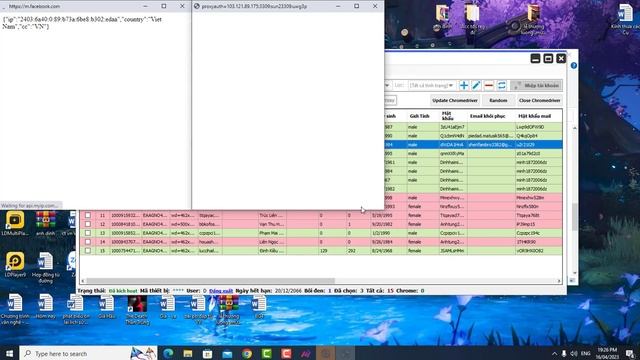Click the speaker volume icon in system tray
Screen dimensions: 640x360
point(573,353)
